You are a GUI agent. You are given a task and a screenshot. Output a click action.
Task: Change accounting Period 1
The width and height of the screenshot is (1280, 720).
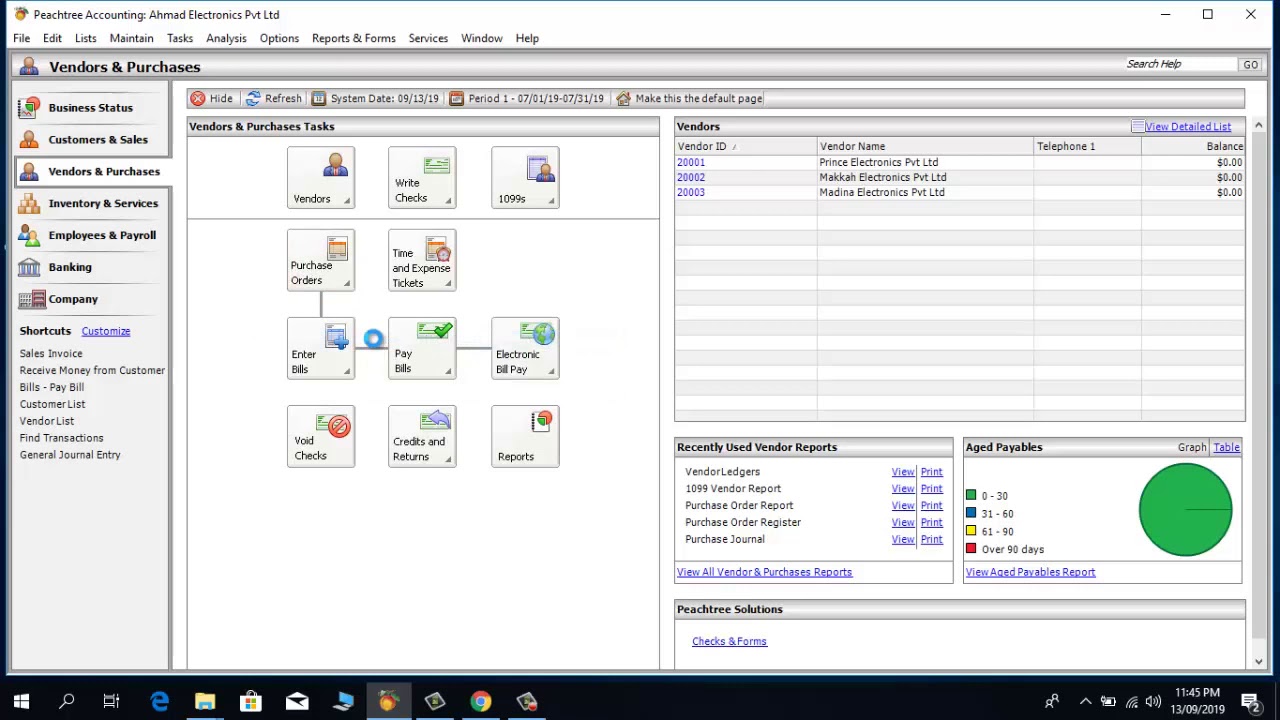click(x=526, y=98)
